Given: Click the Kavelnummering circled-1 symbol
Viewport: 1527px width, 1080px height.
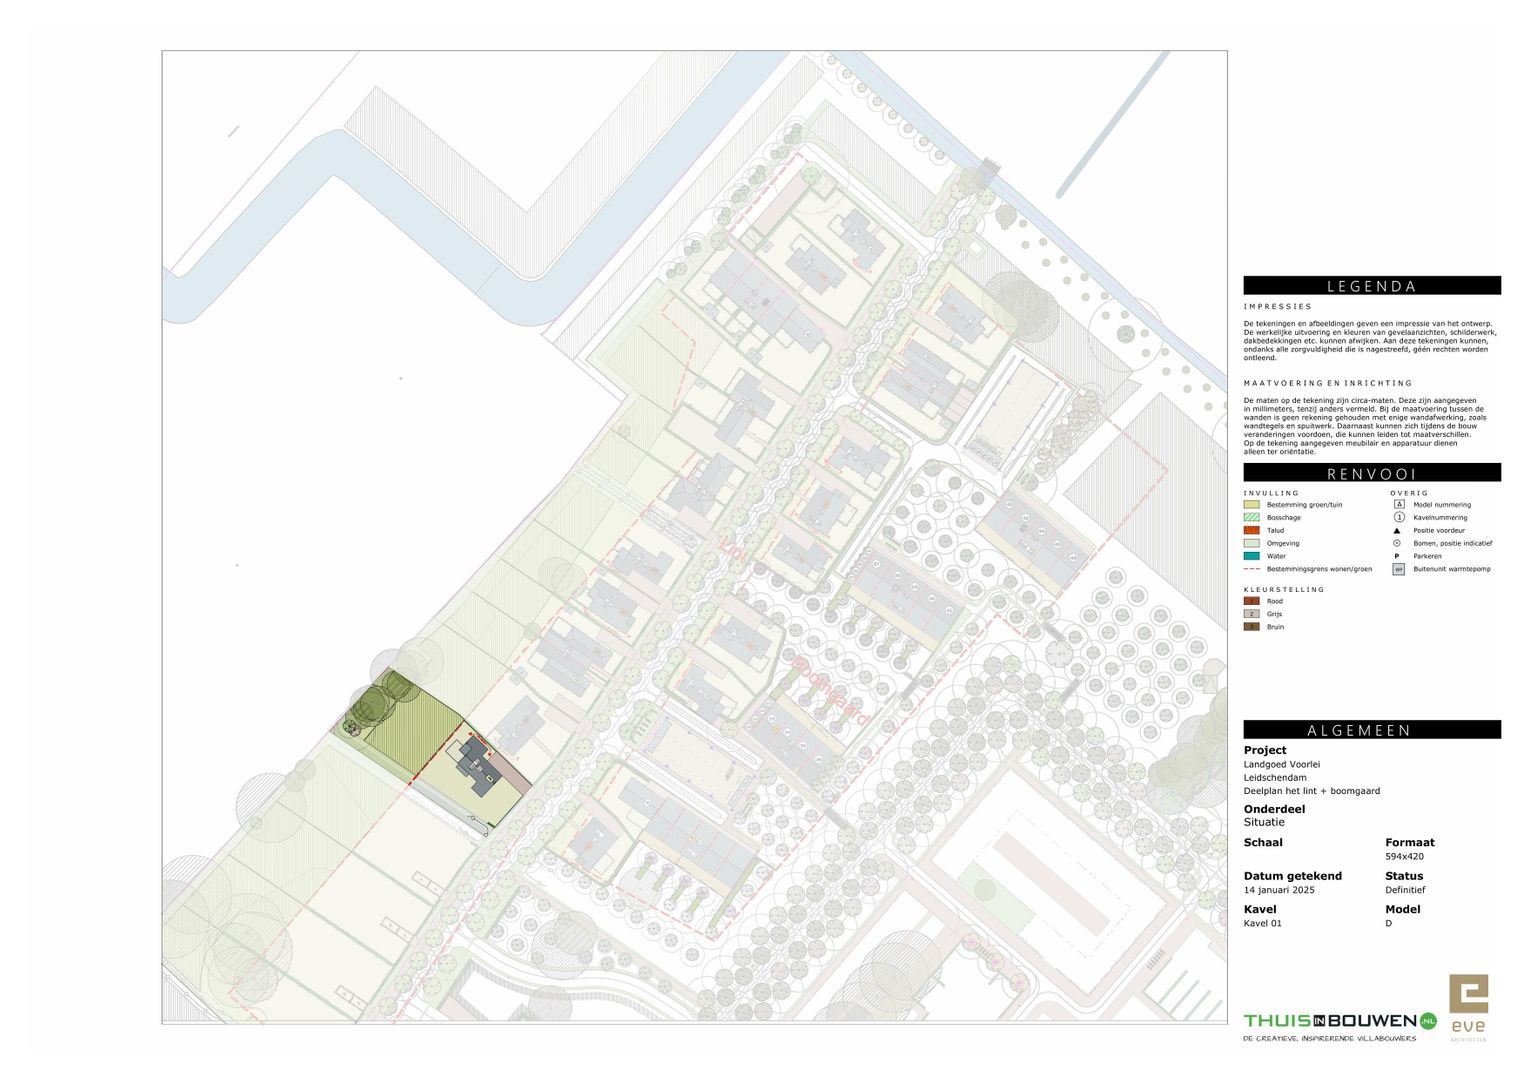Looking at the screenshot, I should (1398, 517).
